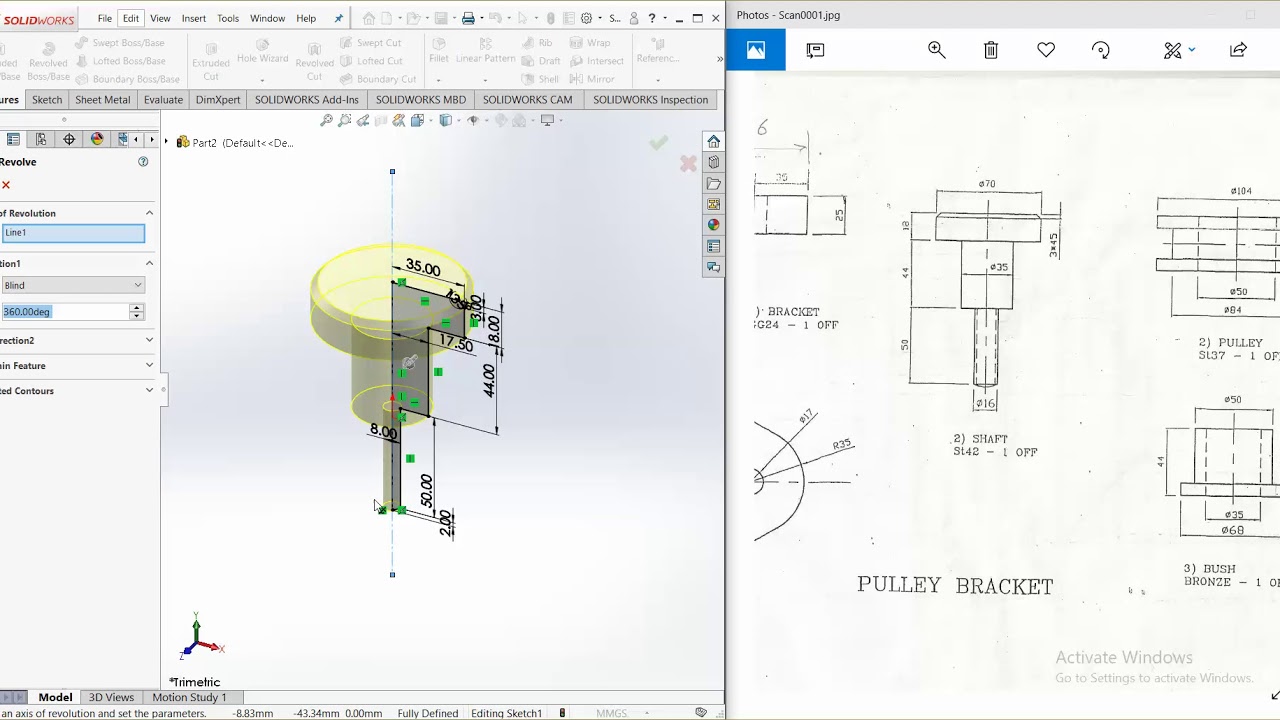The height and width of the screenshot is (720, 1280).
Task: Click Zoom to Fit in view toolbar
Action: [x=326, y=120]
